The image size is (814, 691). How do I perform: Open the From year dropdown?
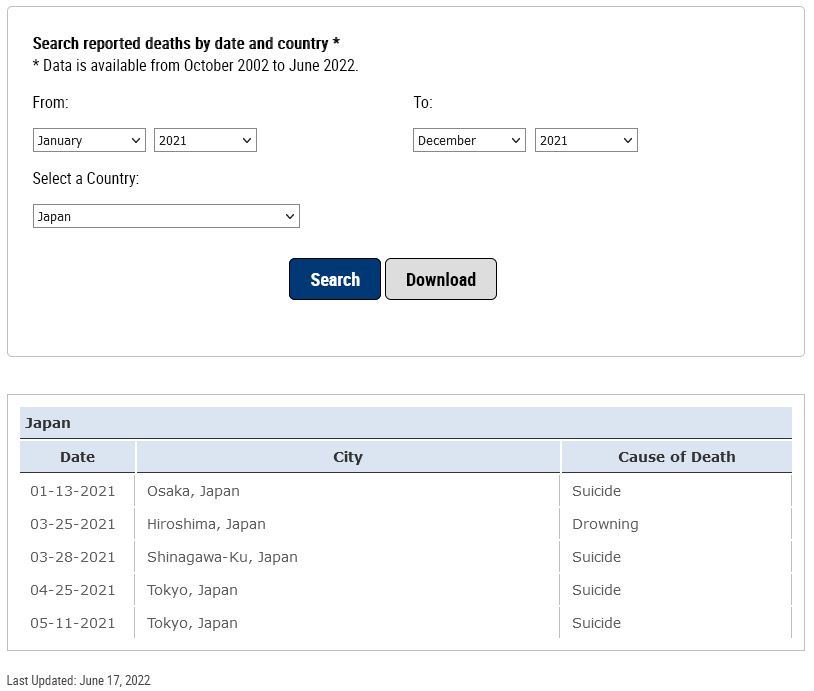pyautogui.click(x=205, y=140)
